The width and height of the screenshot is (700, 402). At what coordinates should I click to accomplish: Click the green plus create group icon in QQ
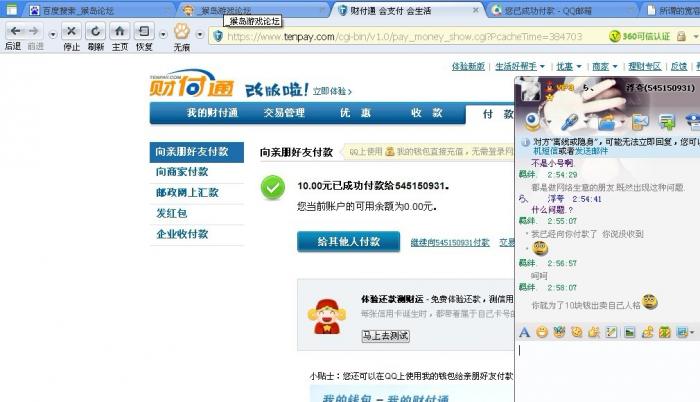point(667,122)
